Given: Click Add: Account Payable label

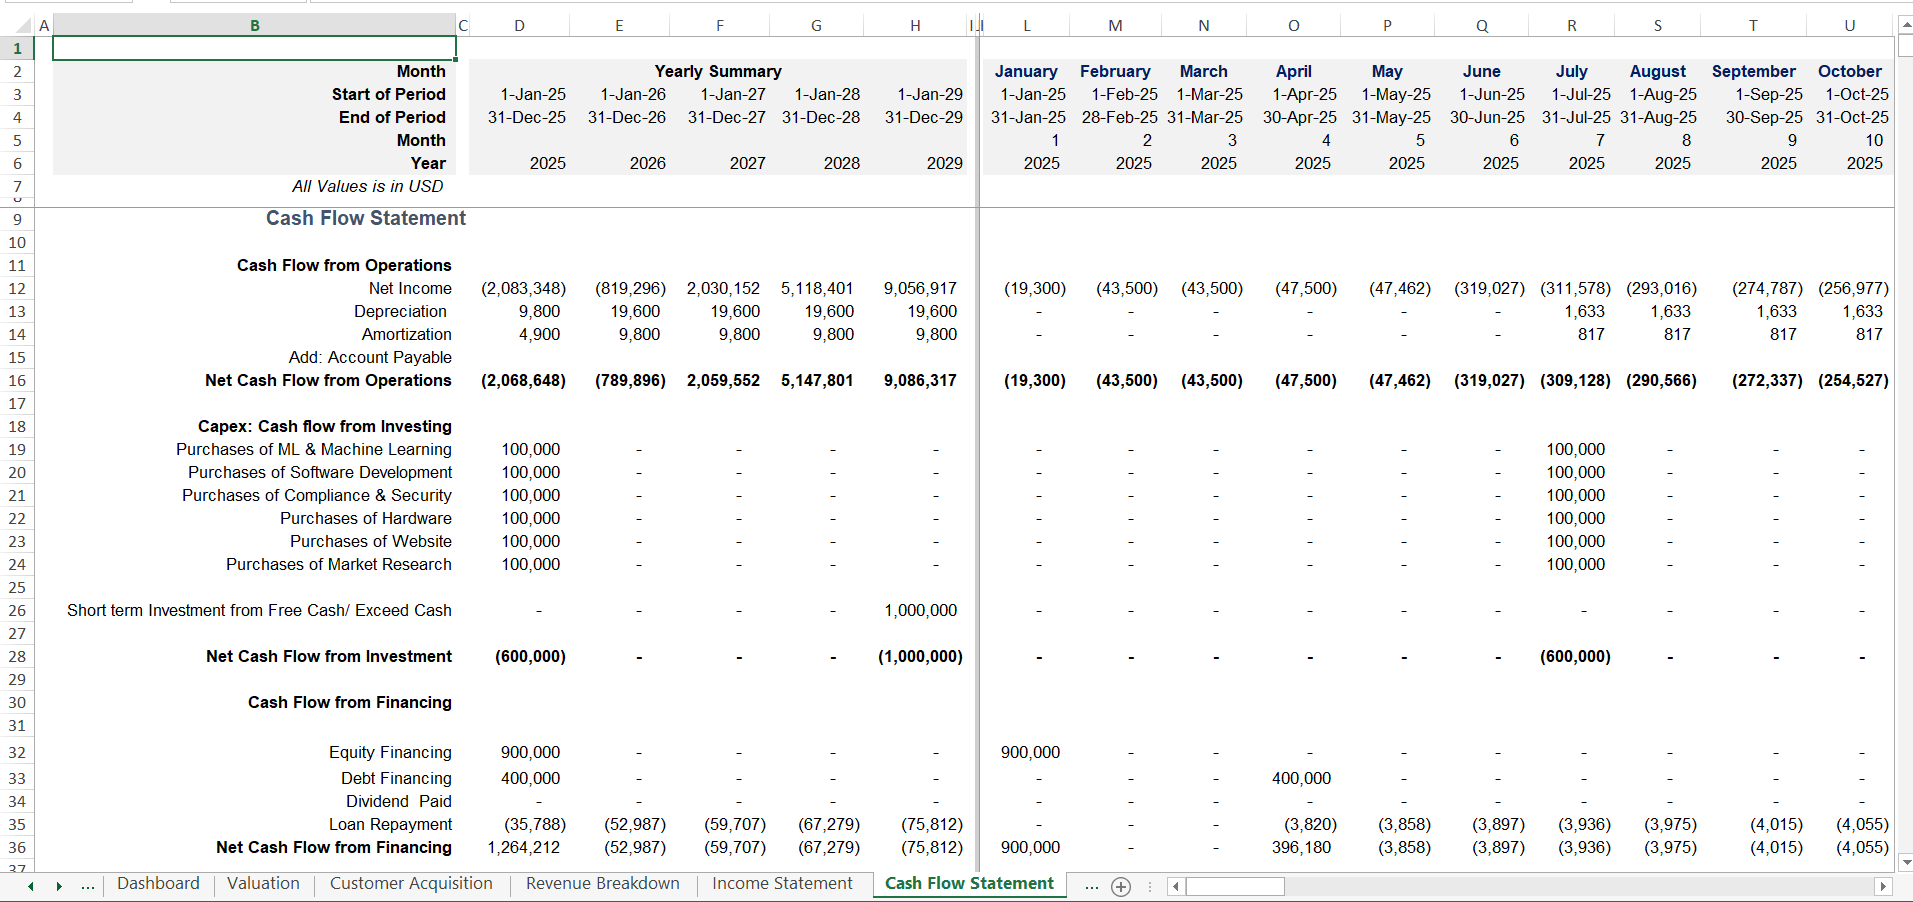Looking at the screenshot, I should tap(370, 358).
